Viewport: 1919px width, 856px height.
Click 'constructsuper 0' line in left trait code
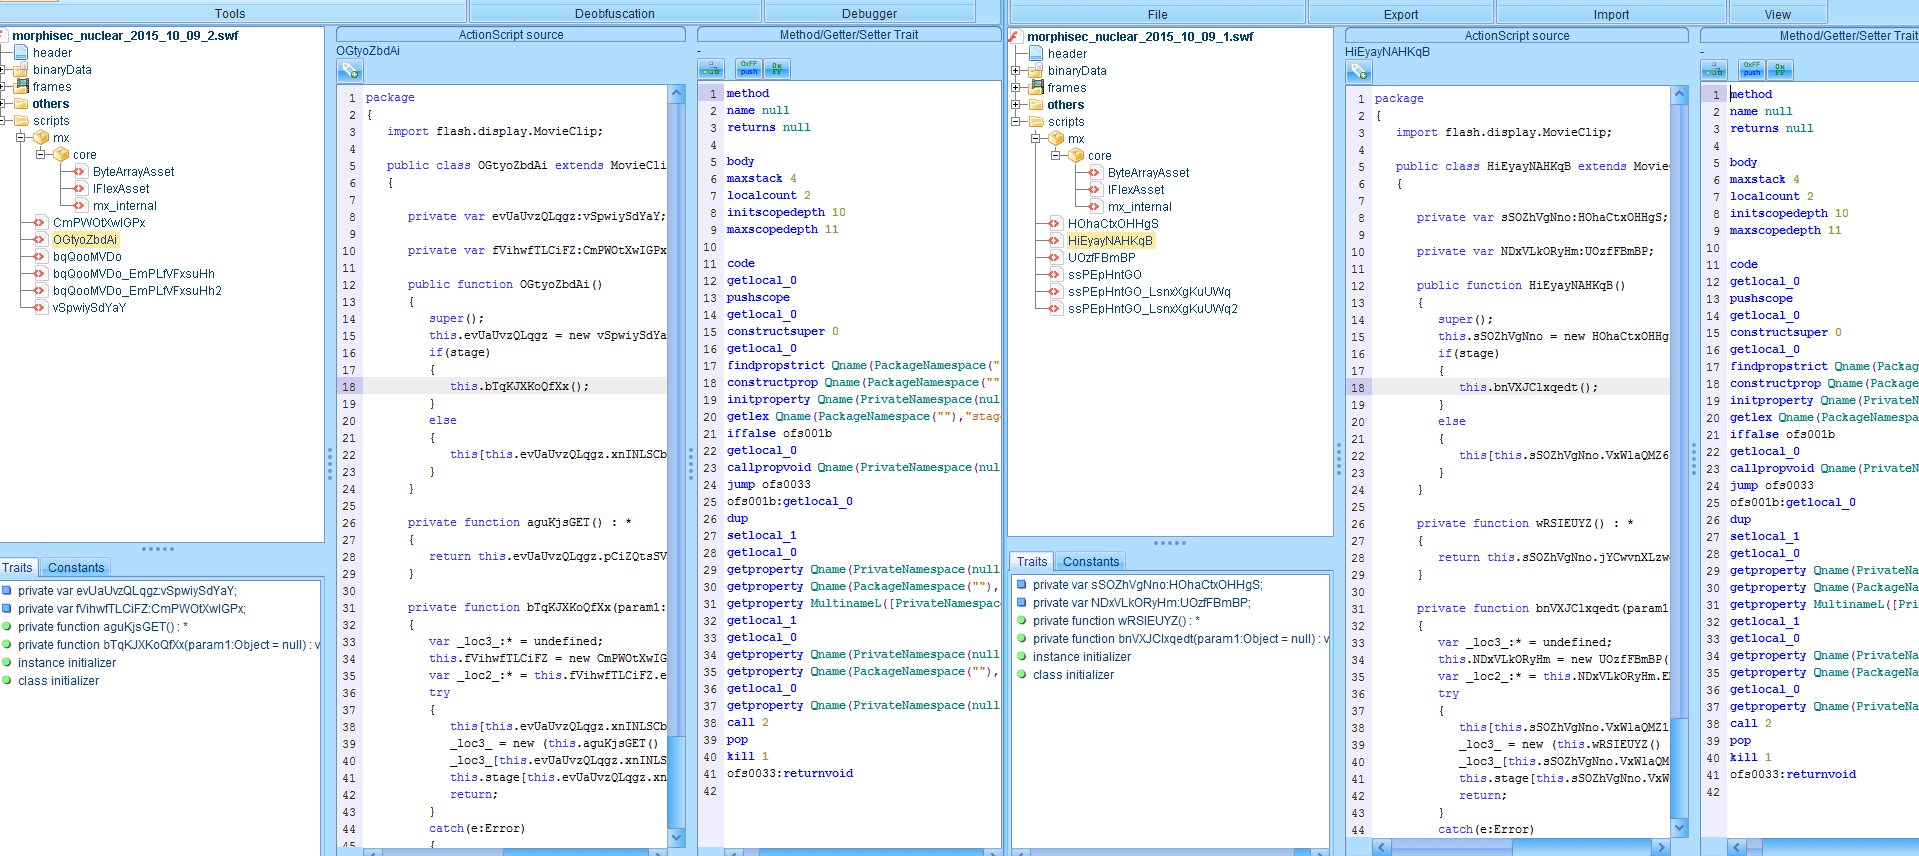tap(782, 331)
